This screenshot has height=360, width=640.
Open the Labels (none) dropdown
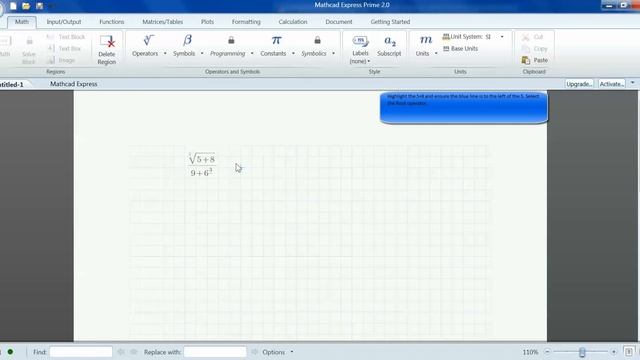[360, 61]
